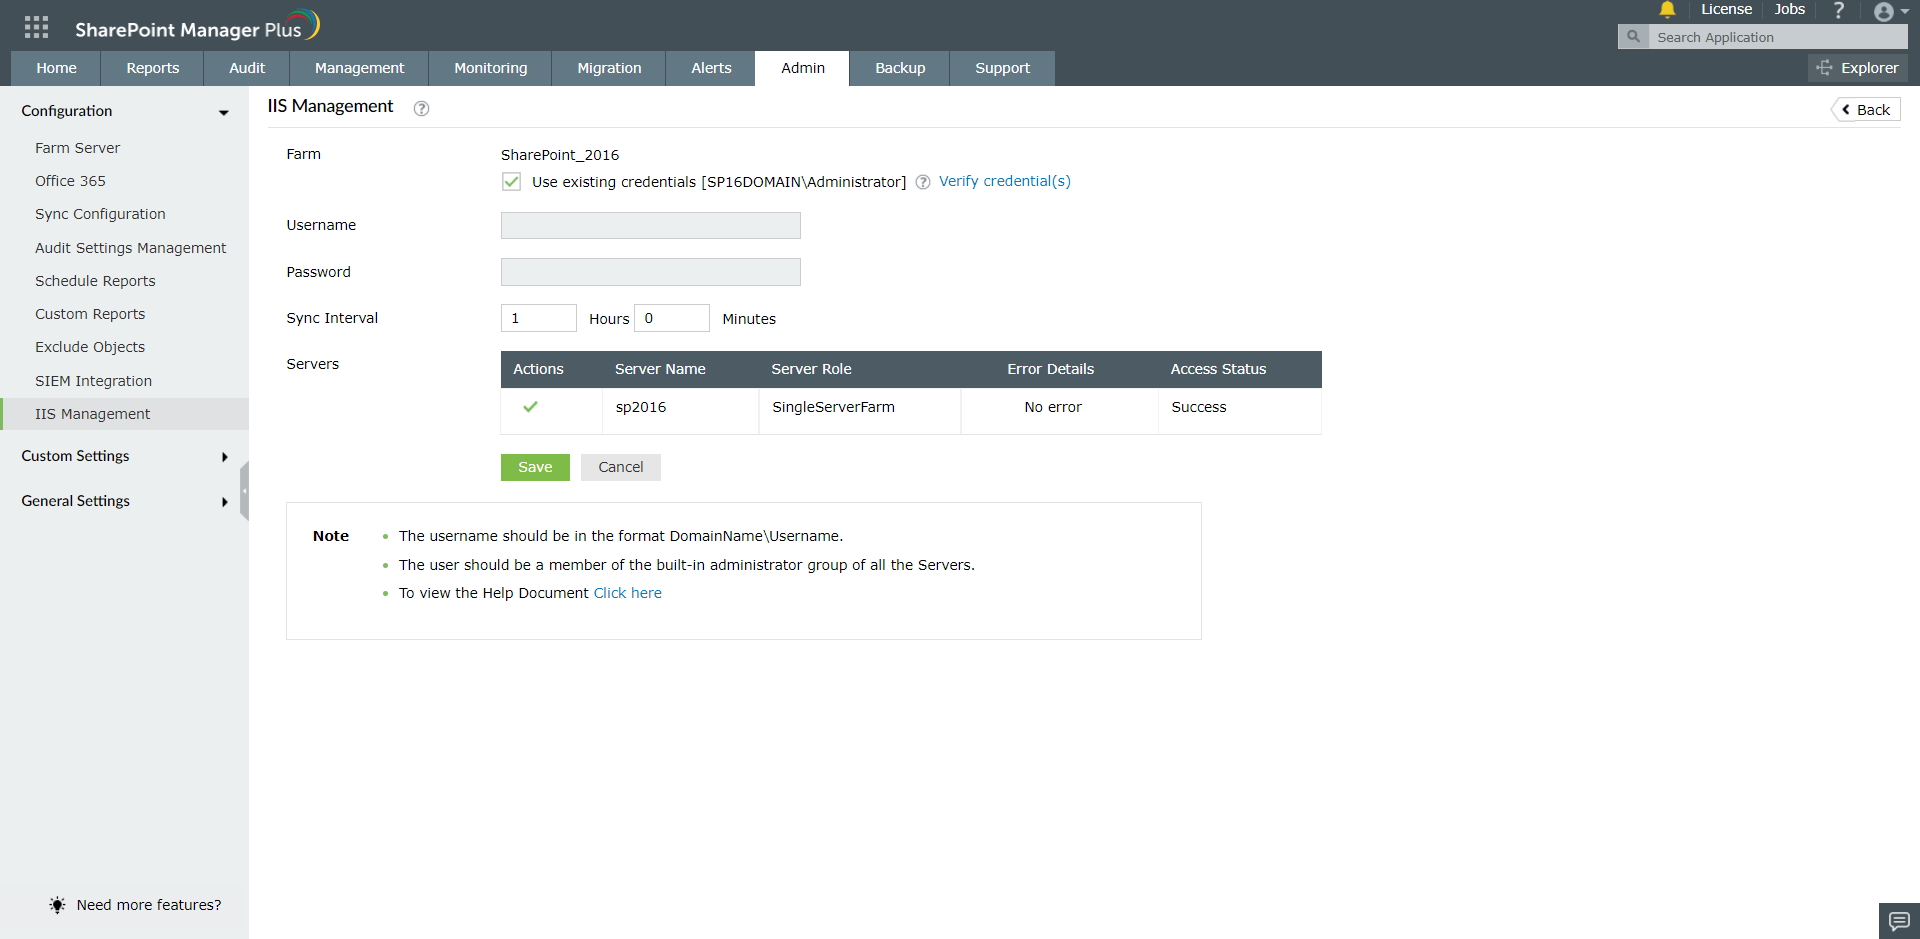1920x939 pixels.
Task: Click the green checkmark action for sp2016
Action: (530, 406)
